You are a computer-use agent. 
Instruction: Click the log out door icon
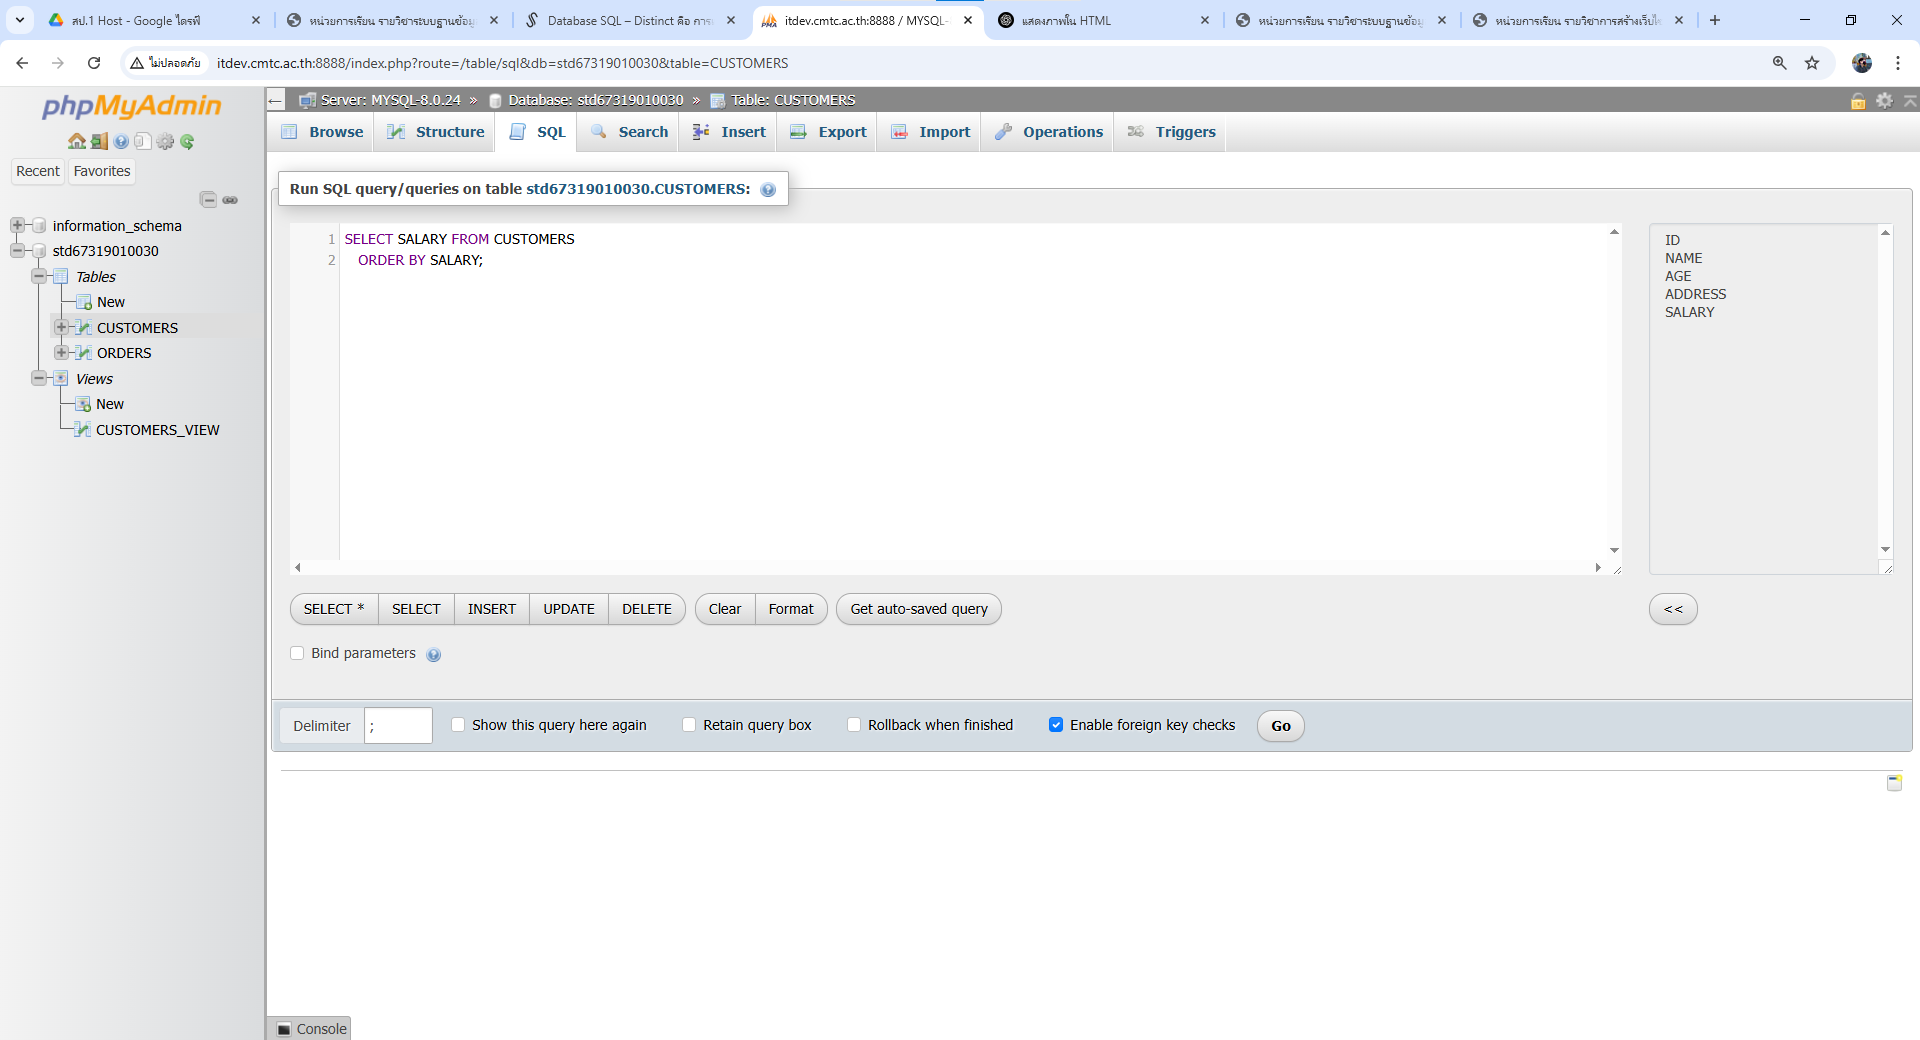point(99,142)
